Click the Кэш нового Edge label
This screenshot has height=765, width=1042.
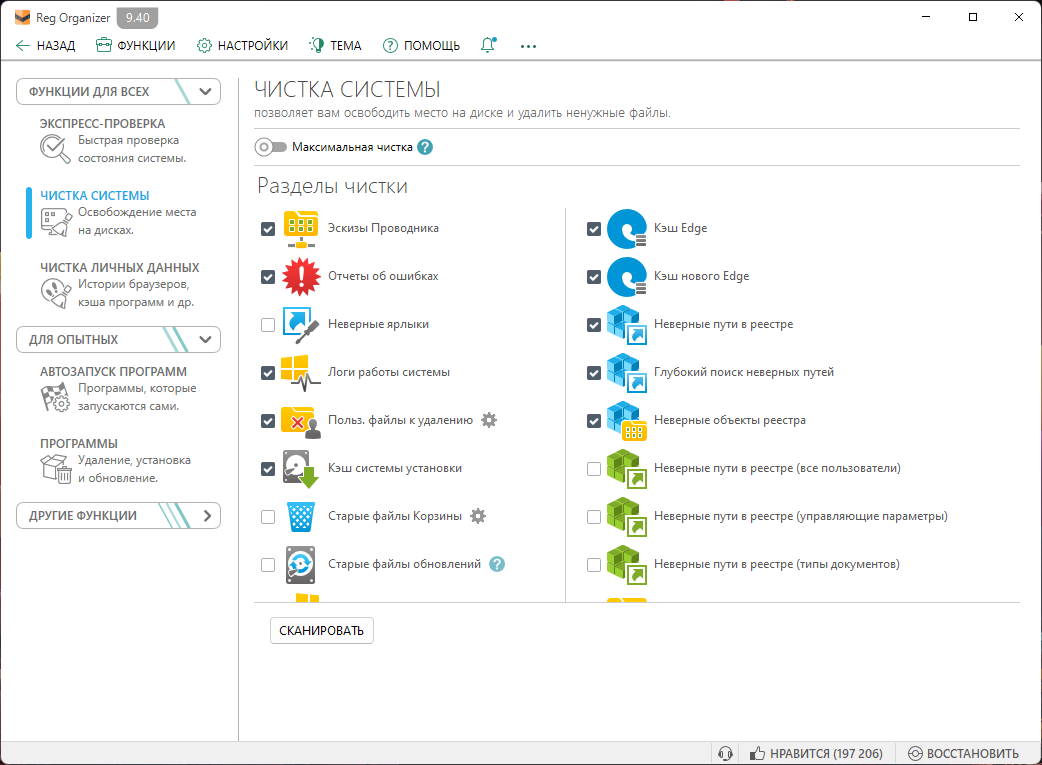tap(701, 276)
